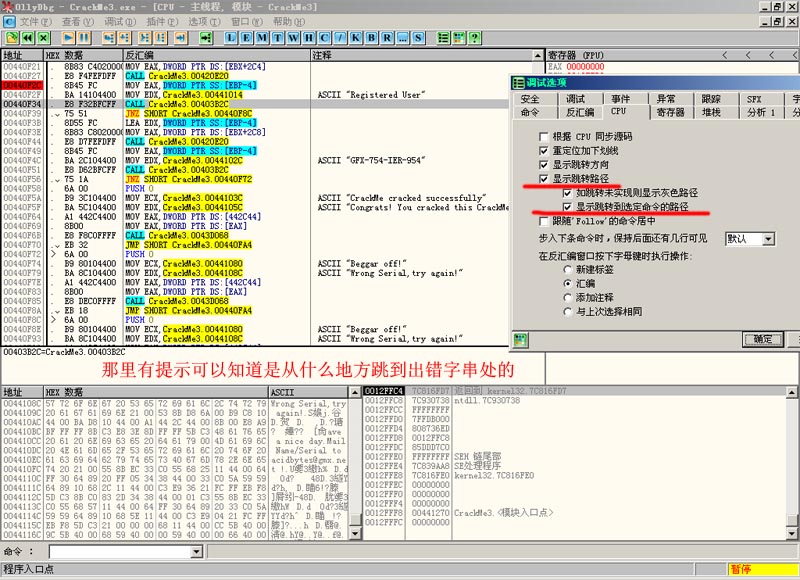Show CPU window with toolbar C icon
The image size is (800, 580).
tap(324, 38)
